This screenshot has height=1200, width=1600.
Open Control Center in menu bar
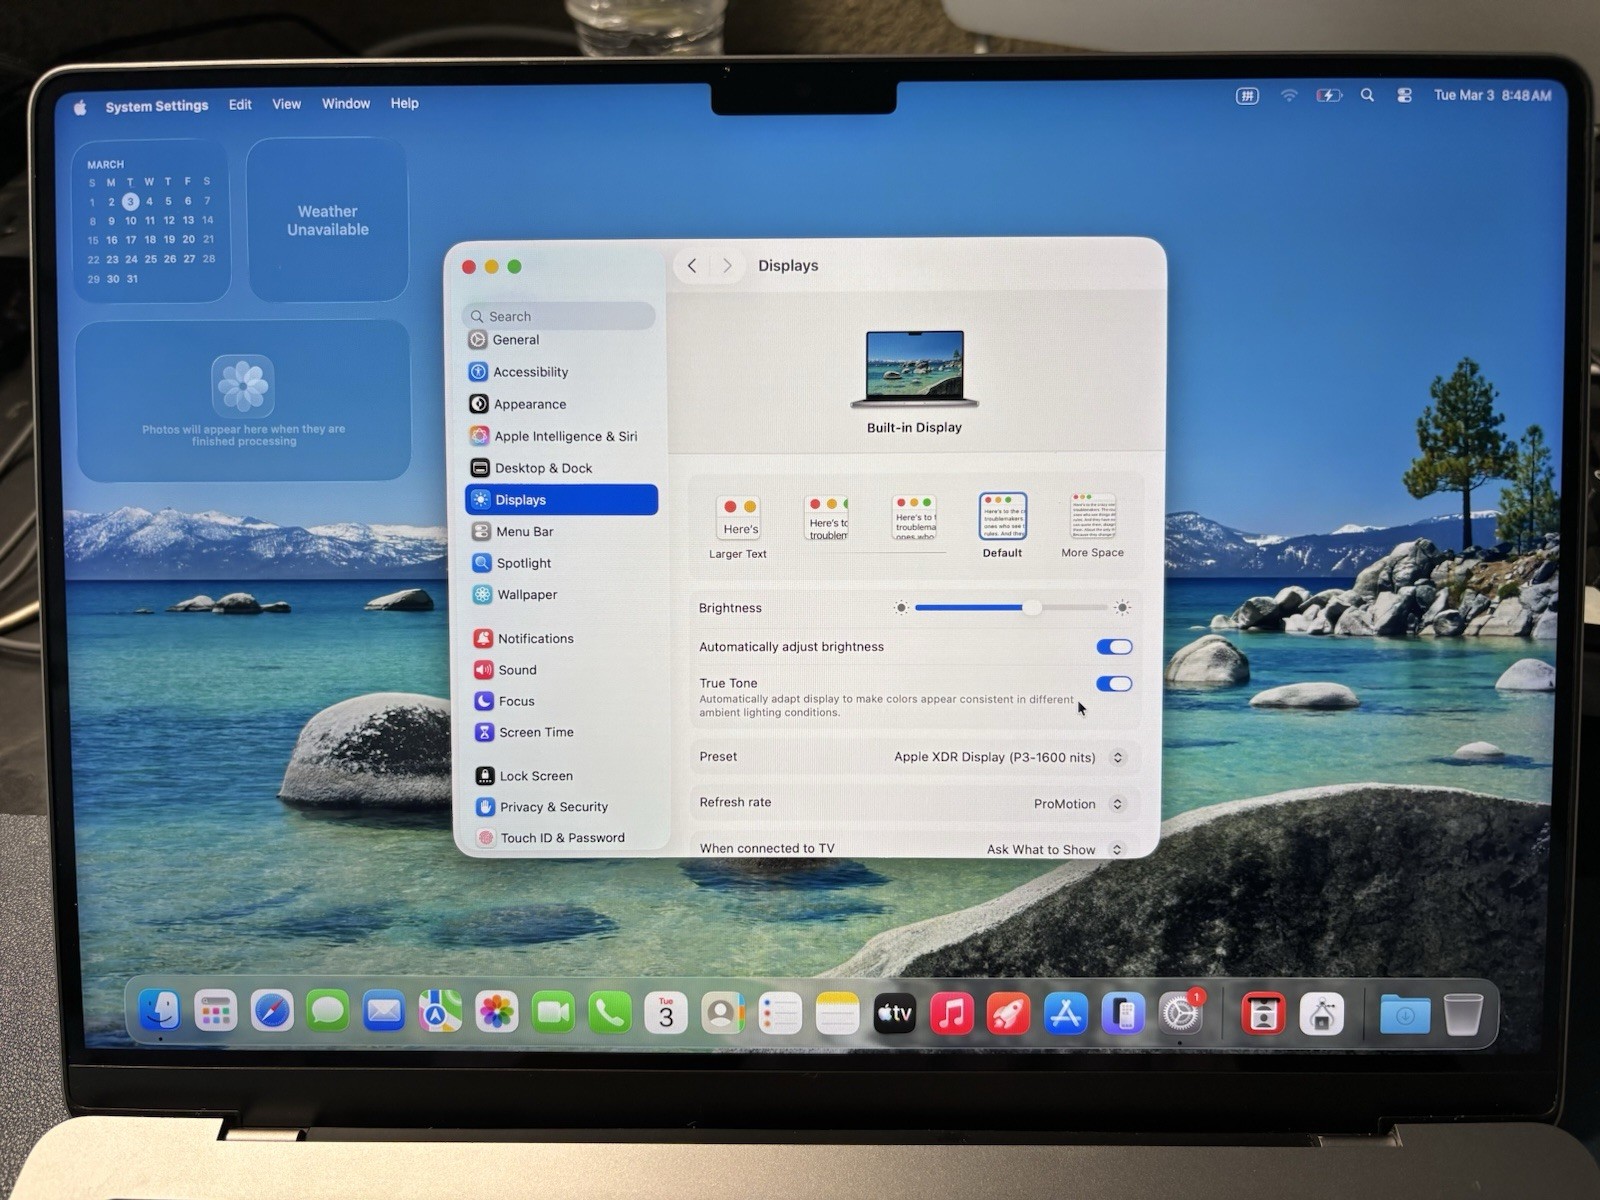(1405, 95)
